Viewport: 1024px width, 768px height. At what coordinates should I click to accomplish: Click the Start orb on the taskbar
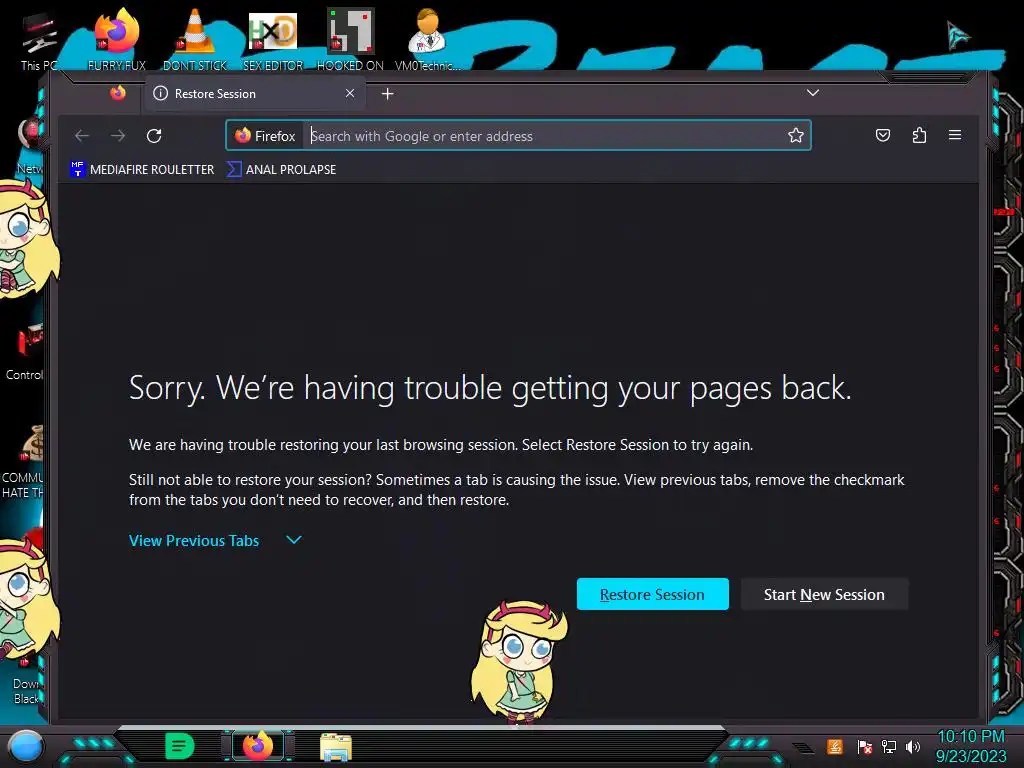coord(26,746)
